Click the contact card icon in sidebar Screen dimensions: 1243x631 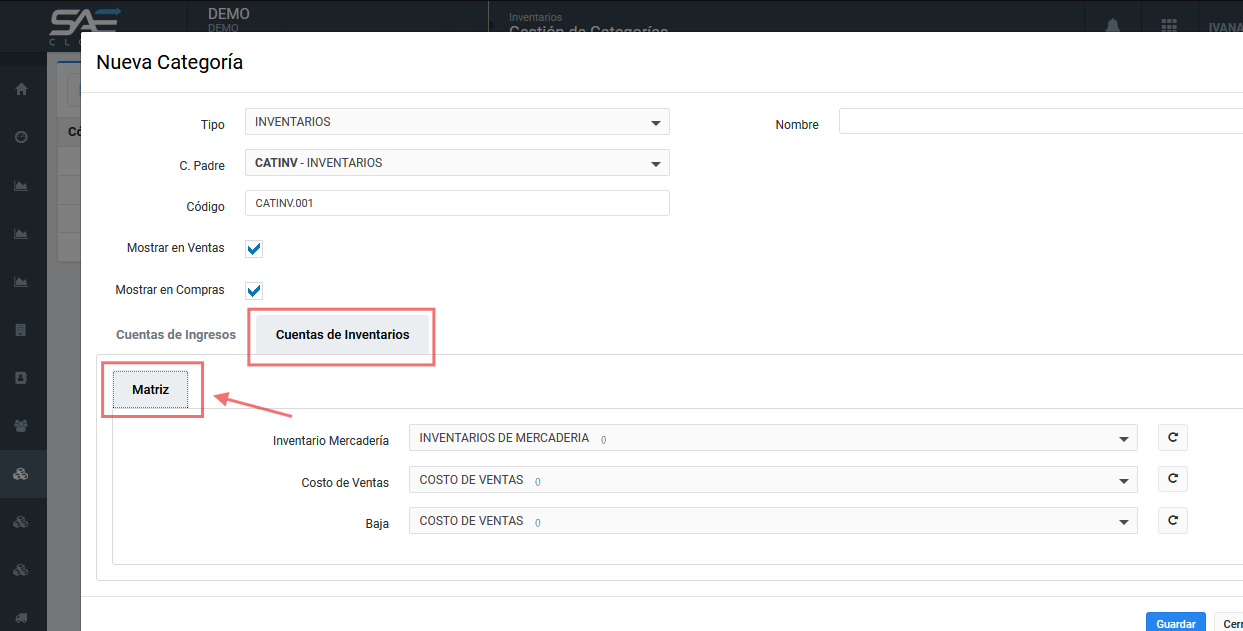21,378
